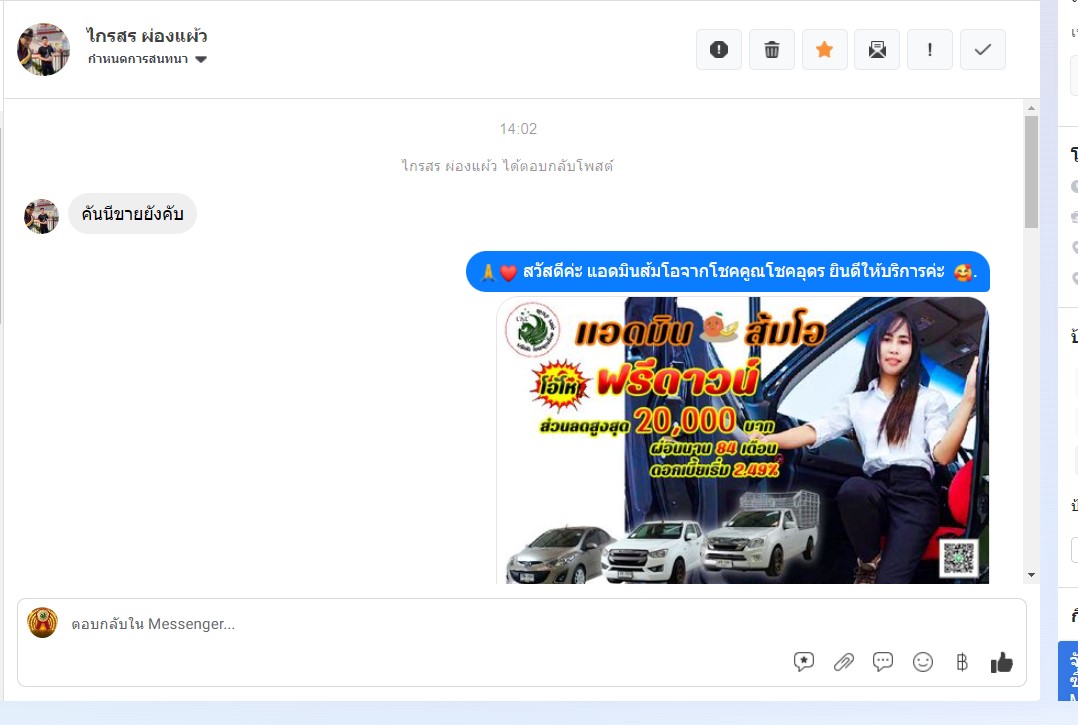The width and height of the screenshot is (1078, 725).
Task: Attach a file using the paperclip icon
Action: coord(844,662)
